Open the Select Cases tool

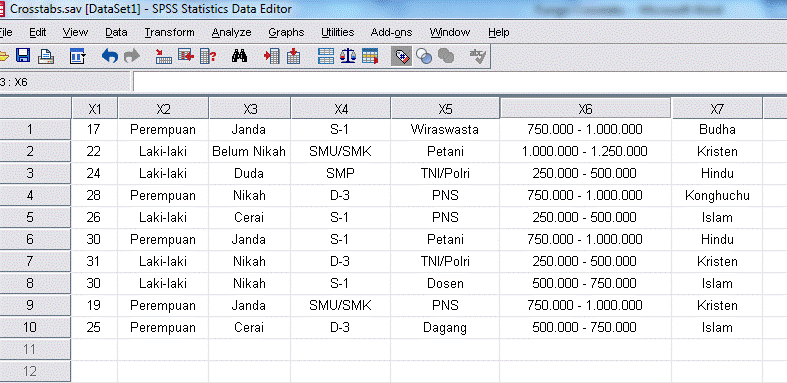[x=370, y=56]
